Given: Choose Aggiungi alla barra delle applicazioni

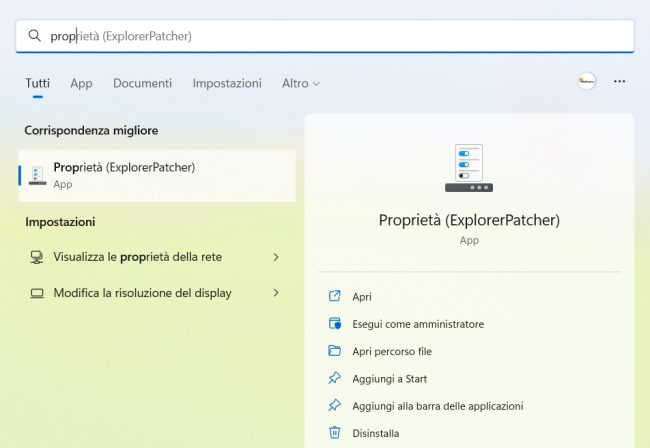Looking at the screenshot, I should click(437, 406).
